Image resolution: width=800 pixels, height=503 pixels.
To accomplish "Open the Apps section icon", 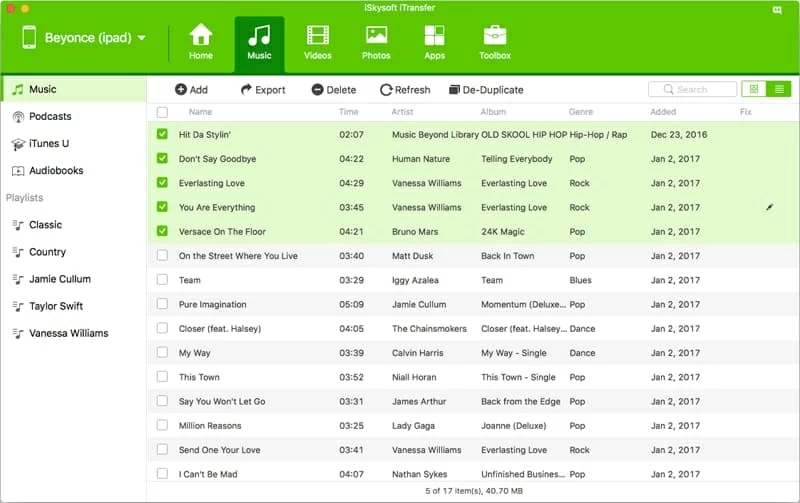I will pyautogui.click(x=434, y=37).
